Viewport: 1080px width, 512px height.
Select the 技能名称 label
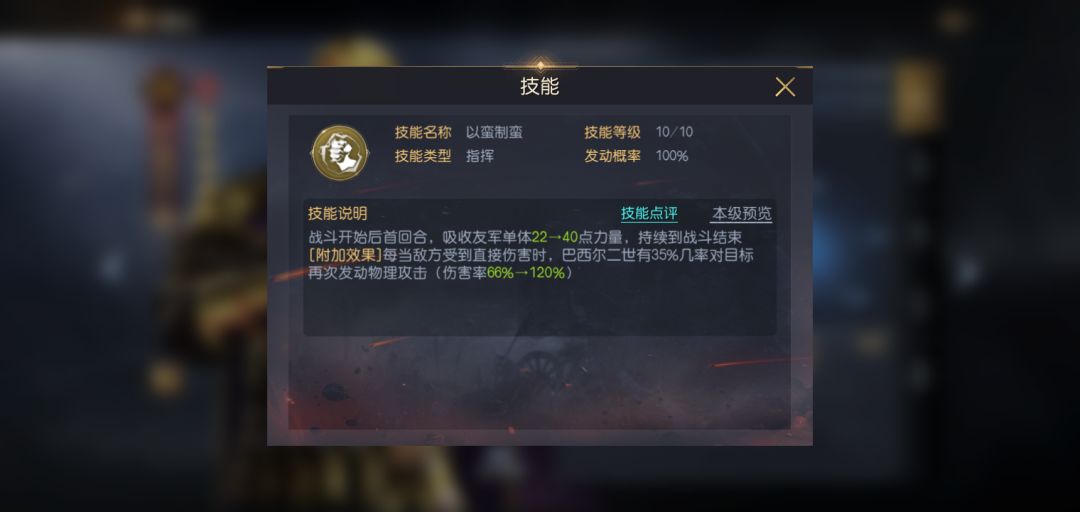[423, 132]
